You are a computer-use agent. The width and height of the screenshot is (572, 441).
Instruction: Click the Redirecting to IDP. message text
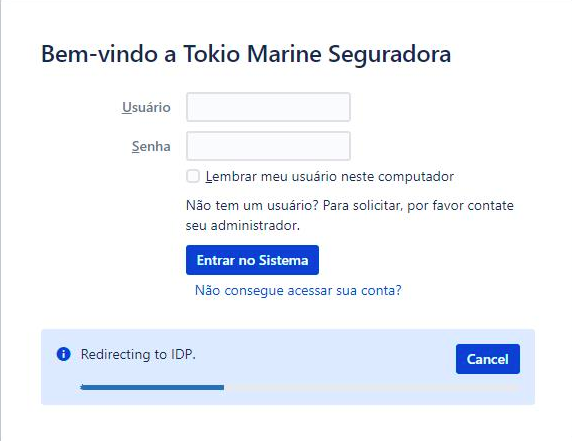click(138, 355)
